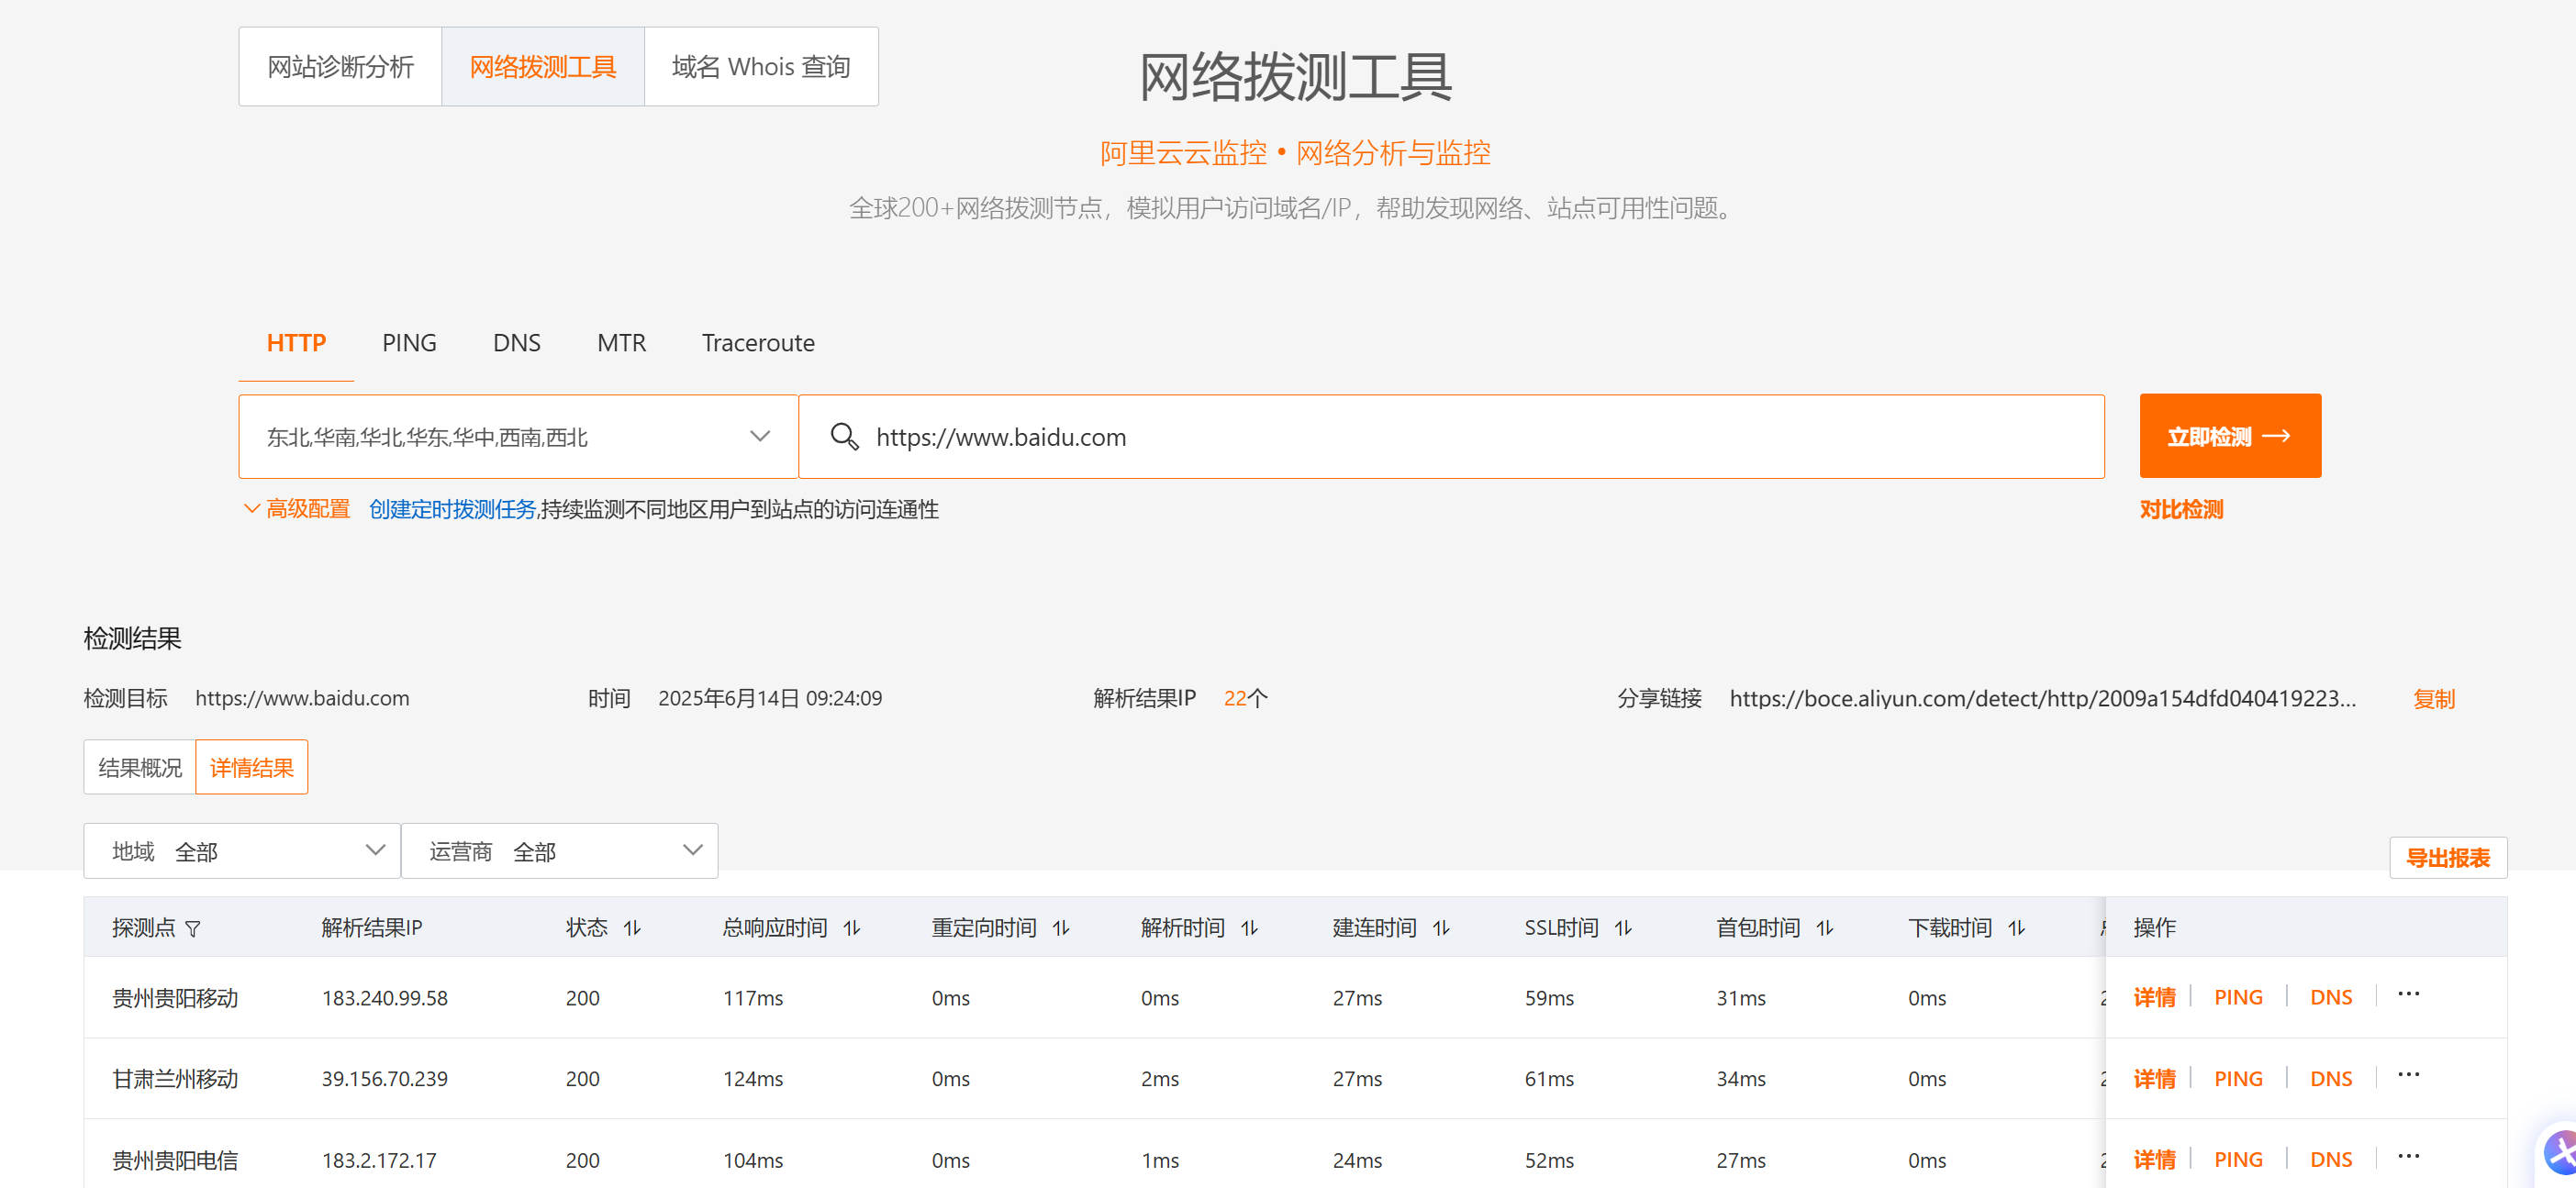Run PING for 贵州贵阳移动 row

tap(2238, 997)
